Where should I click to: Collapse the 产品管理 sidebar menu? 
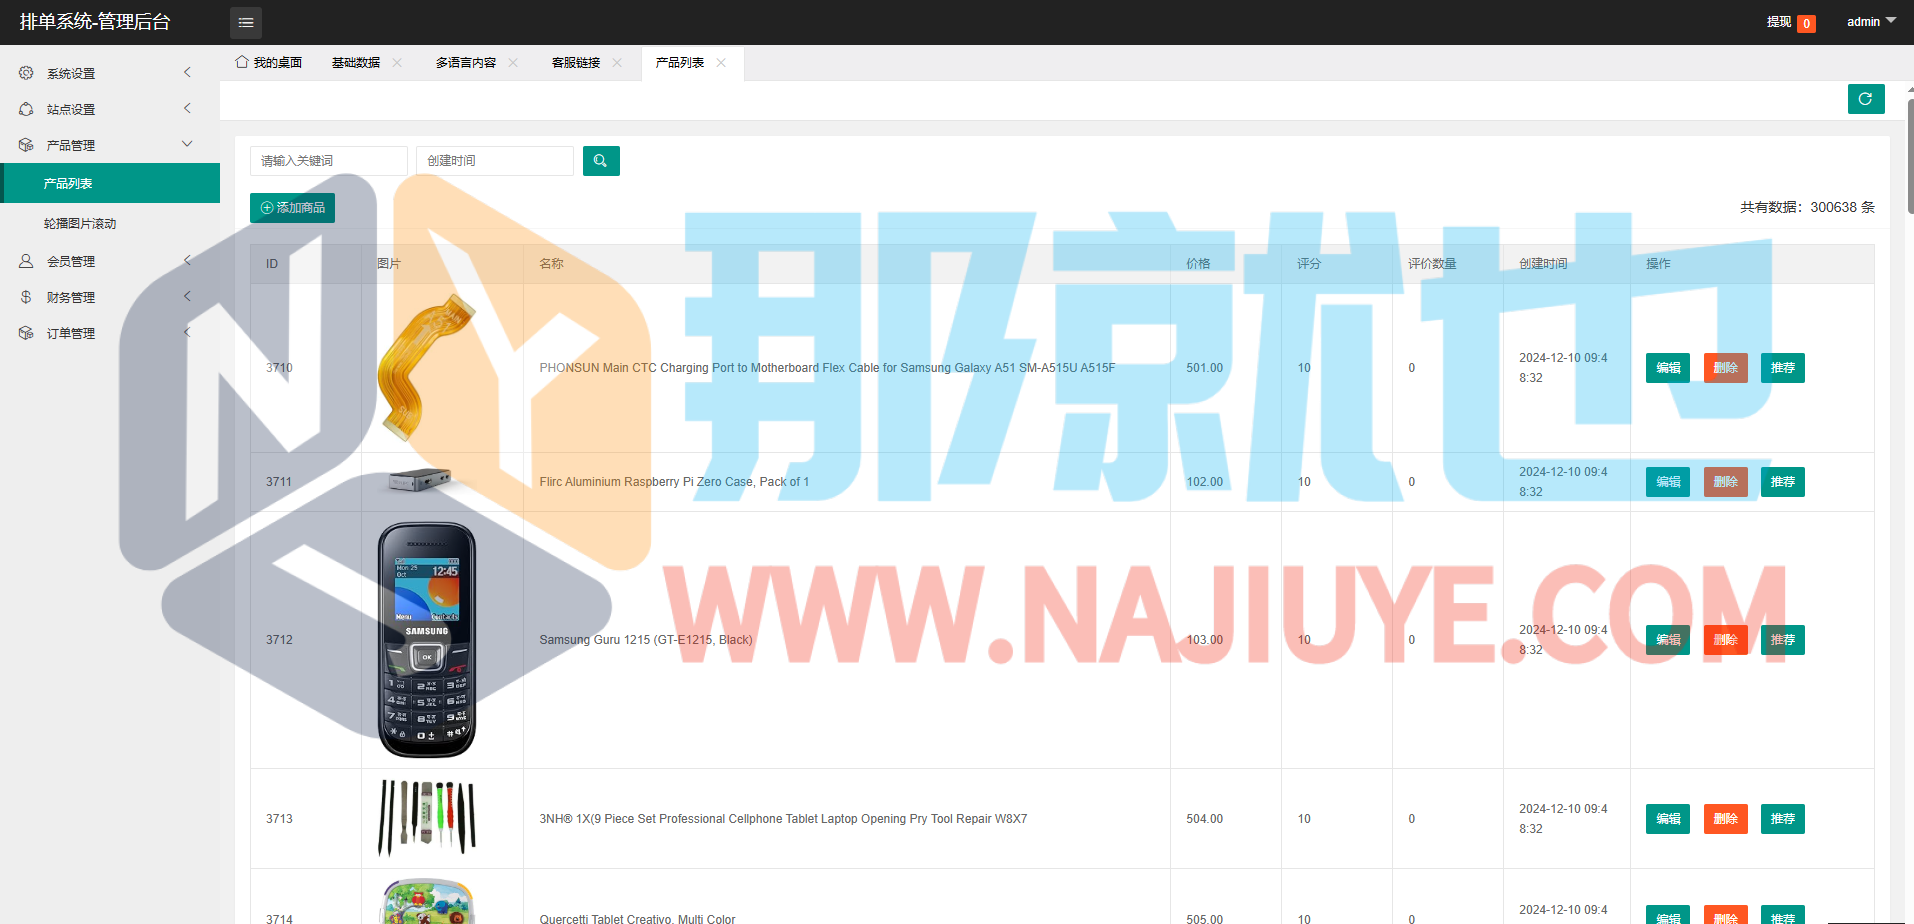click(105, 145)
